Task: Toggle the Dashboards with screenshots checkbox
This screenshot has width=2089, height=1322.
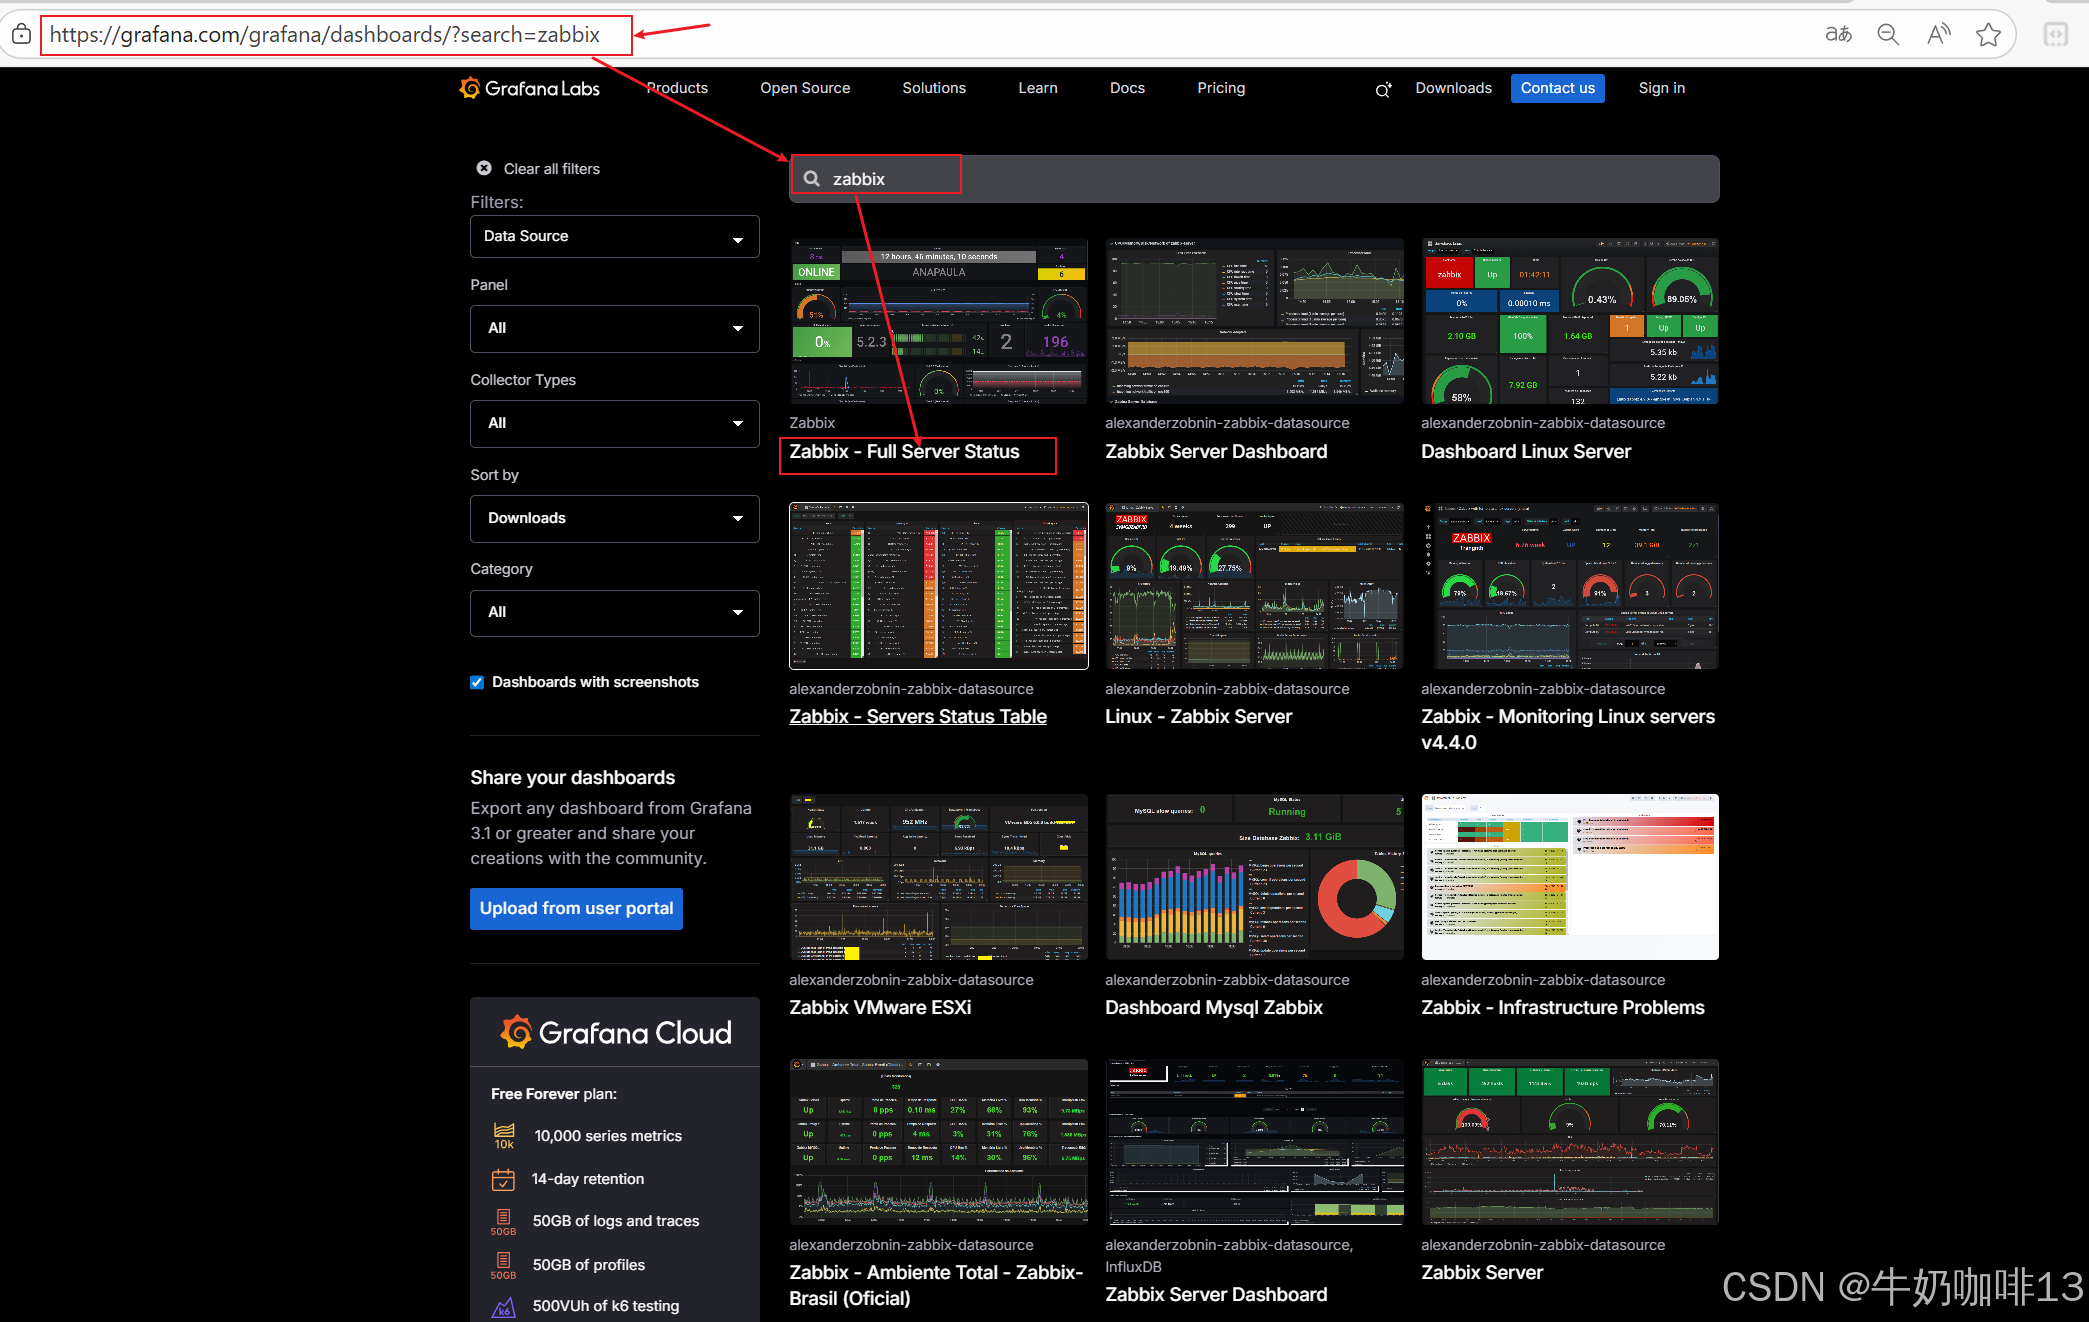Action: (477, 682)
